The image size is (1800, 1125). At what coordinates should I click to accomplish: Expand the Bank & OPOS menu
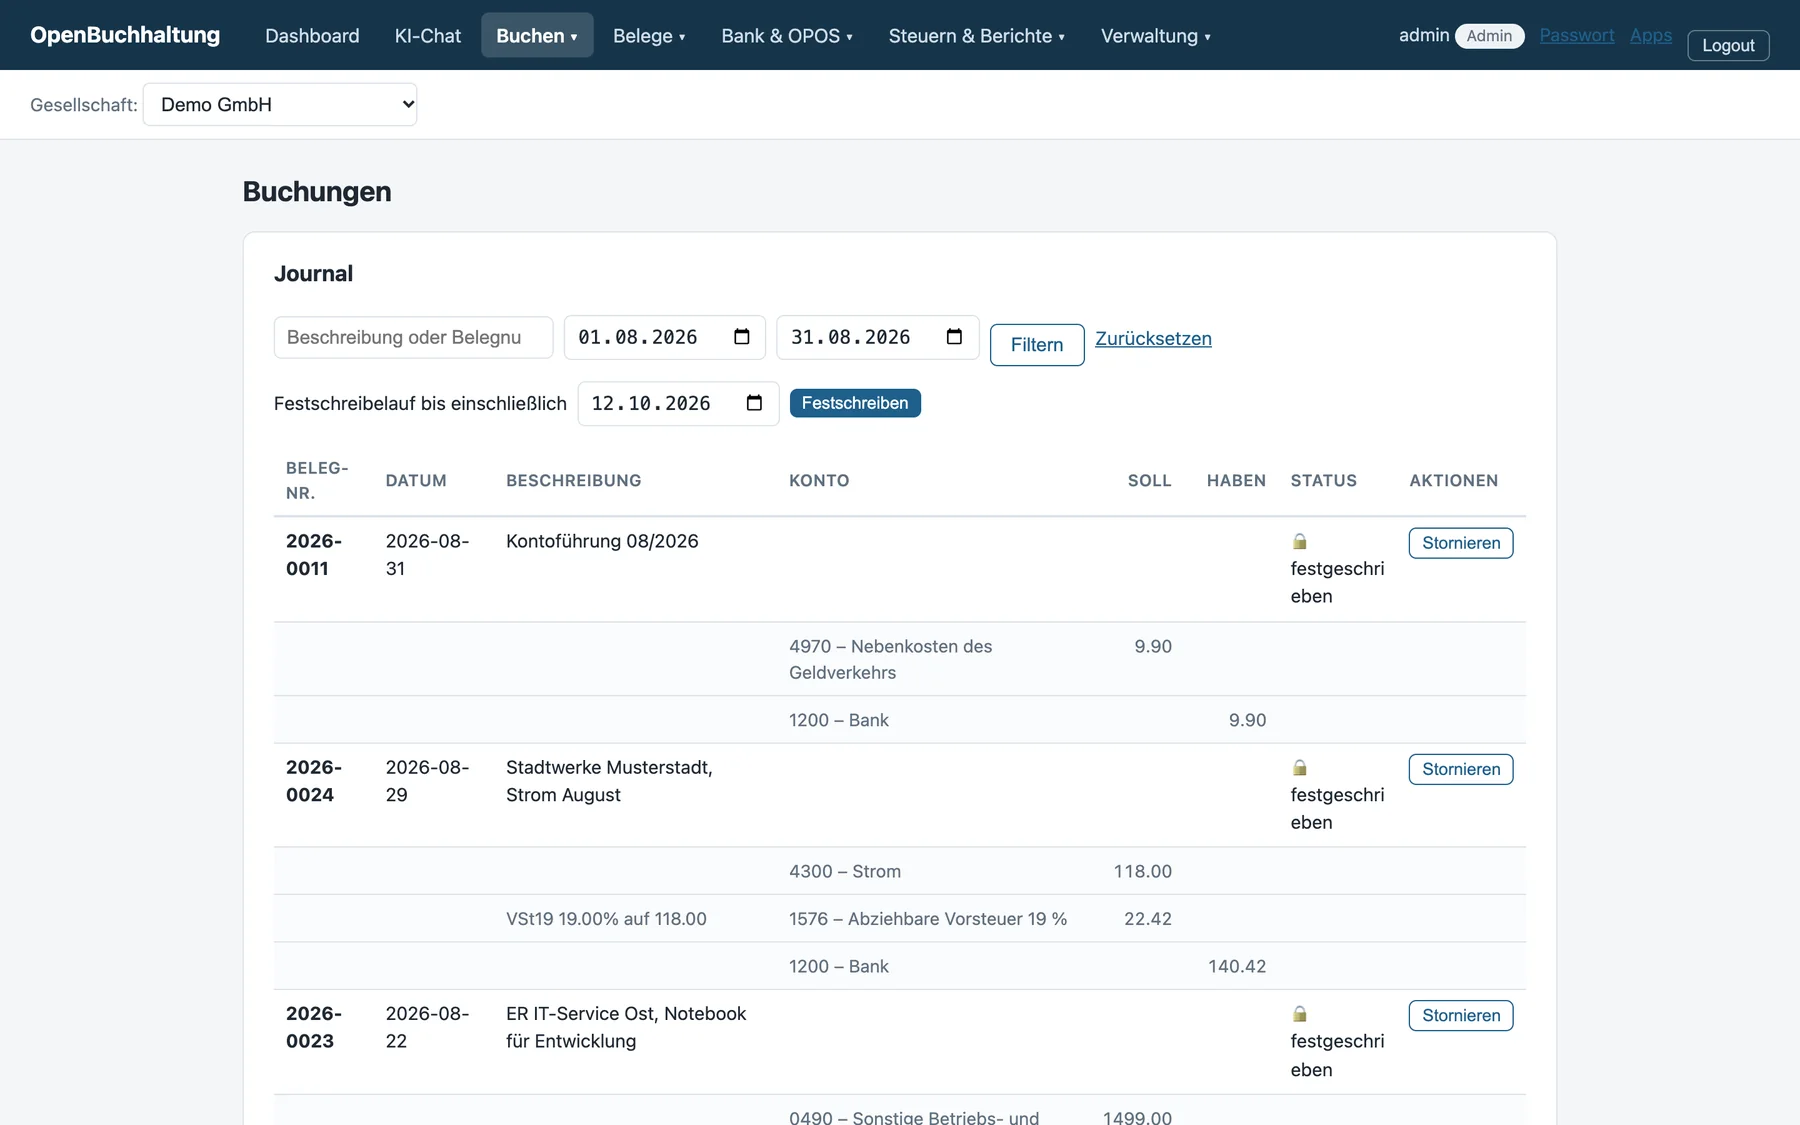787,35
